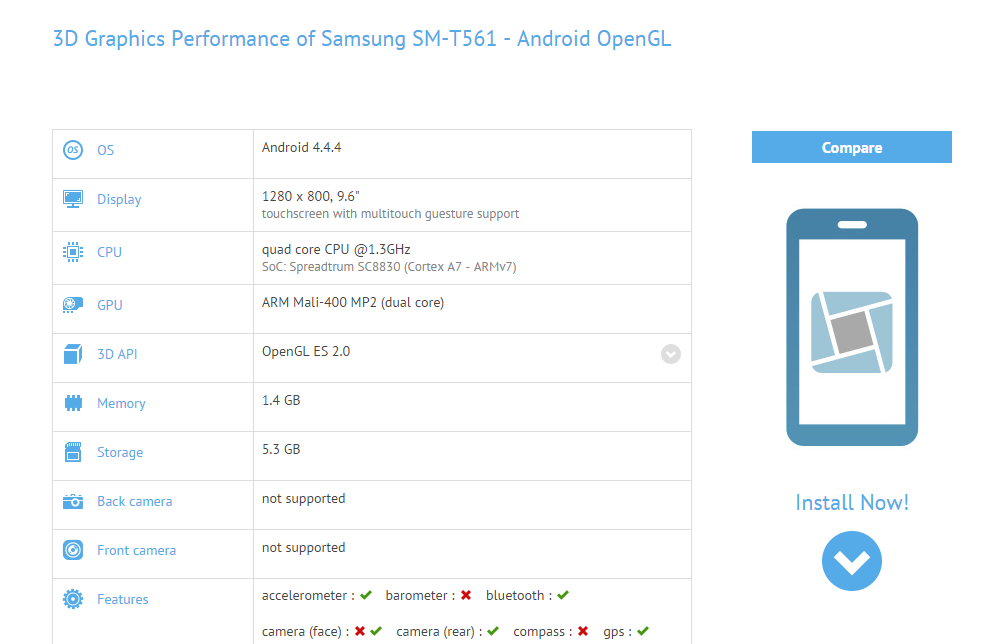Screen dimensions: 996x644
Task: Expand the OpenGL ES 2.0 details
Action: (671, 354)
